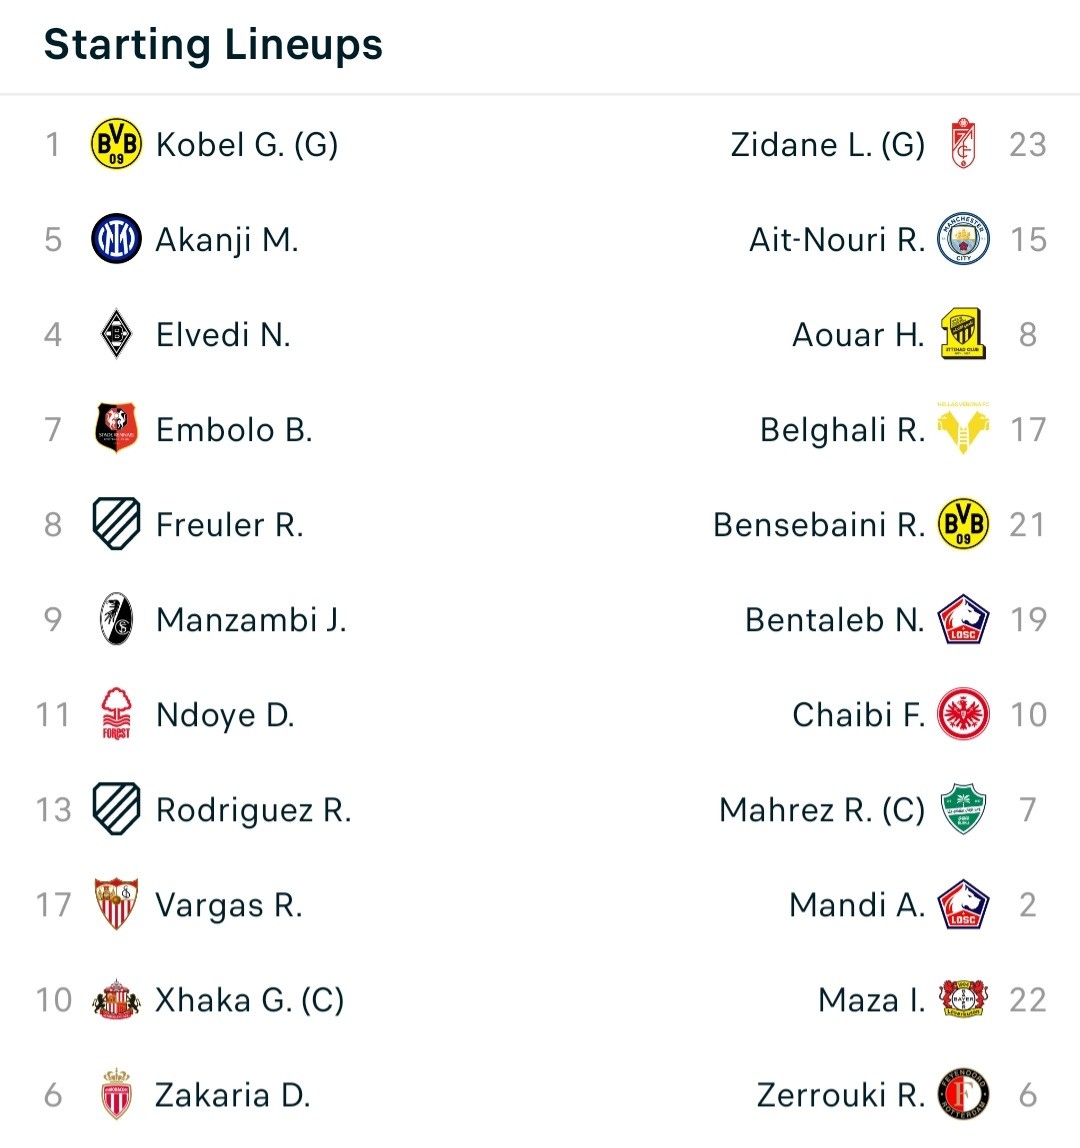Click the Borussia Dortmund crest beside Kobel
The height and width of the screenshot is (1148, 1080).
click(116, 144)
